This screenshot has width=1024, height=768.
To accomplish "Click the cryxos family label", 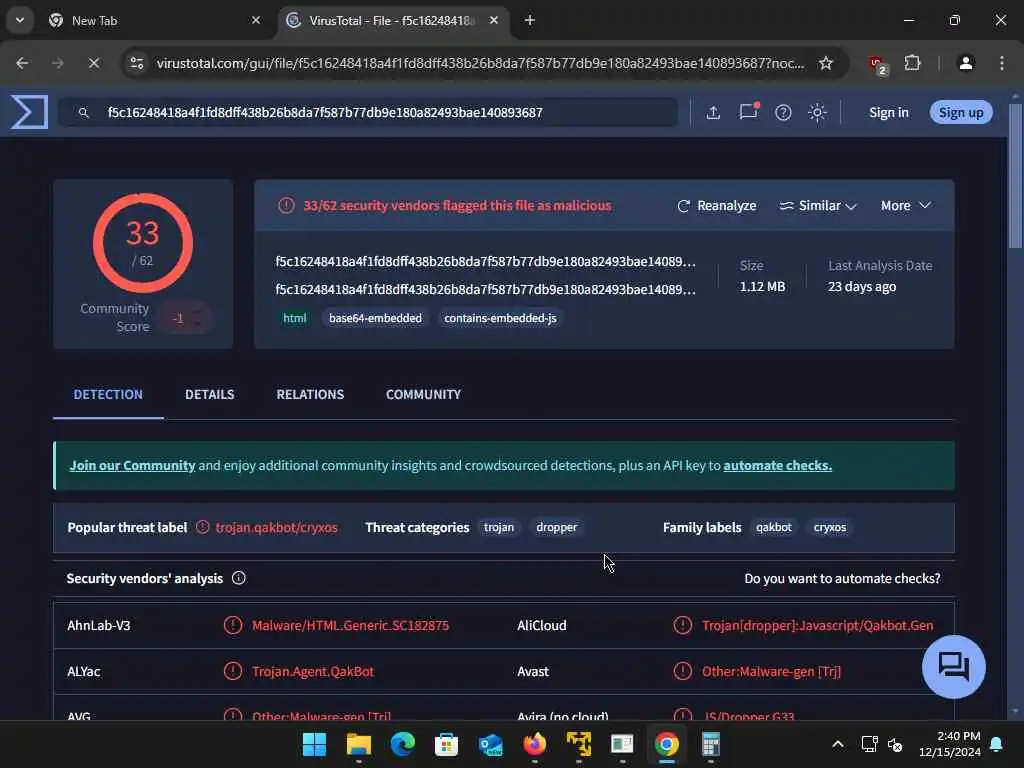I will tap(829, 527).
